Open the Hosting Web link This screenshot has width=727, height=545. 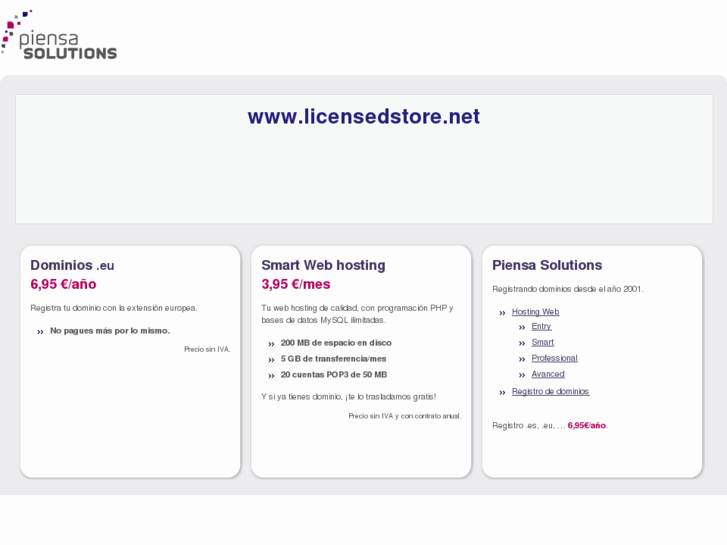click(536, 312)
